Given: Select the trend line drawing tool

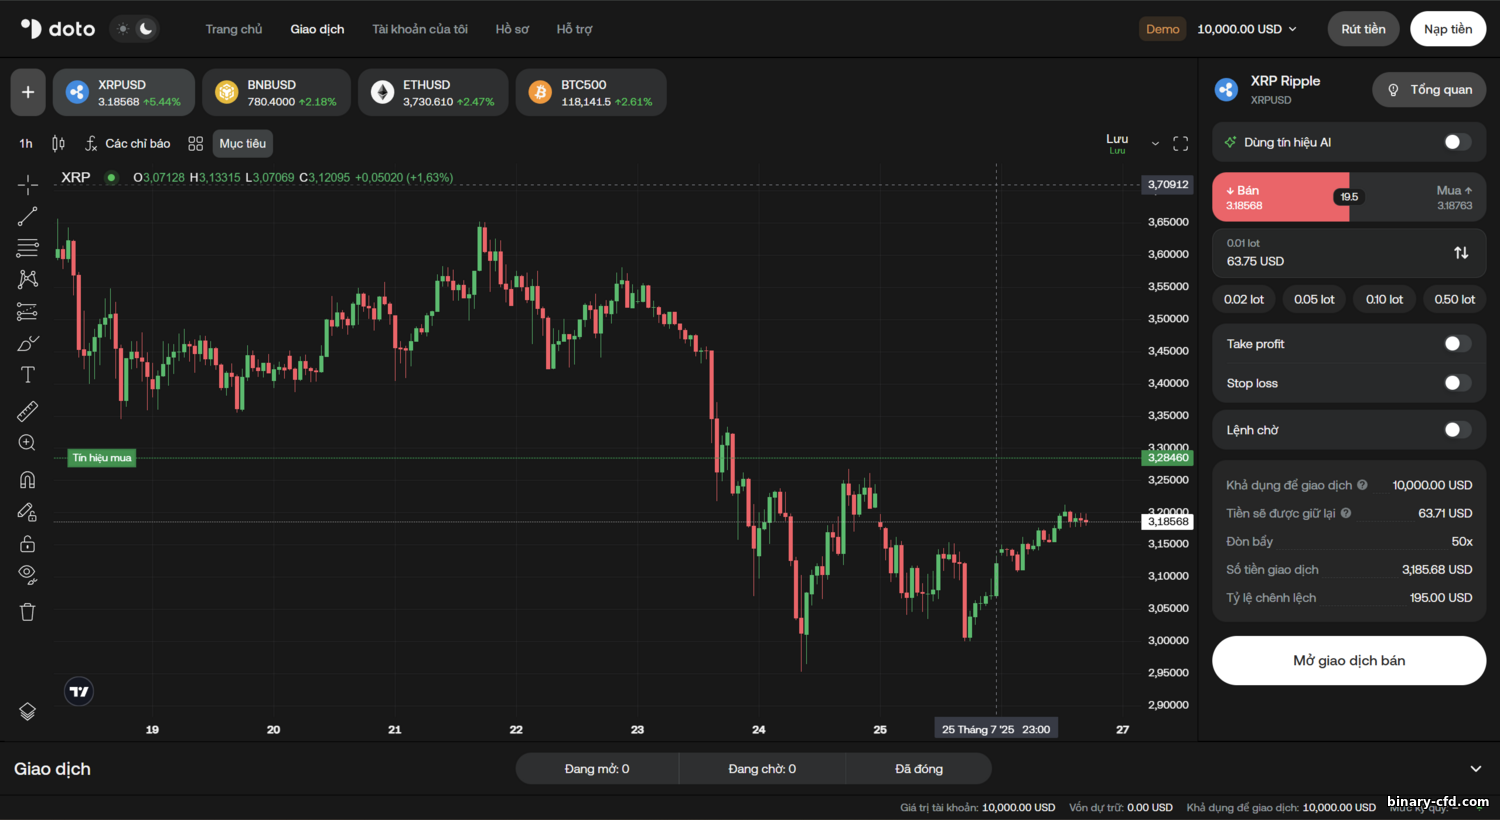Looking at the screenshot, I should (28, 216).
